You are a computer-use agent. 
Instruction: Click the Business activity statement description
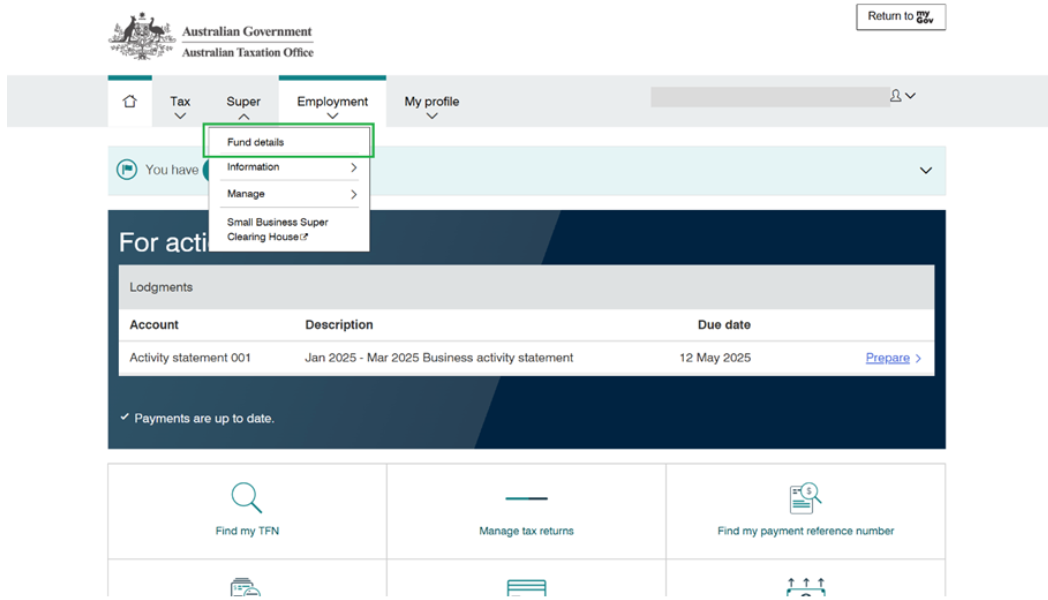point(439,357)
